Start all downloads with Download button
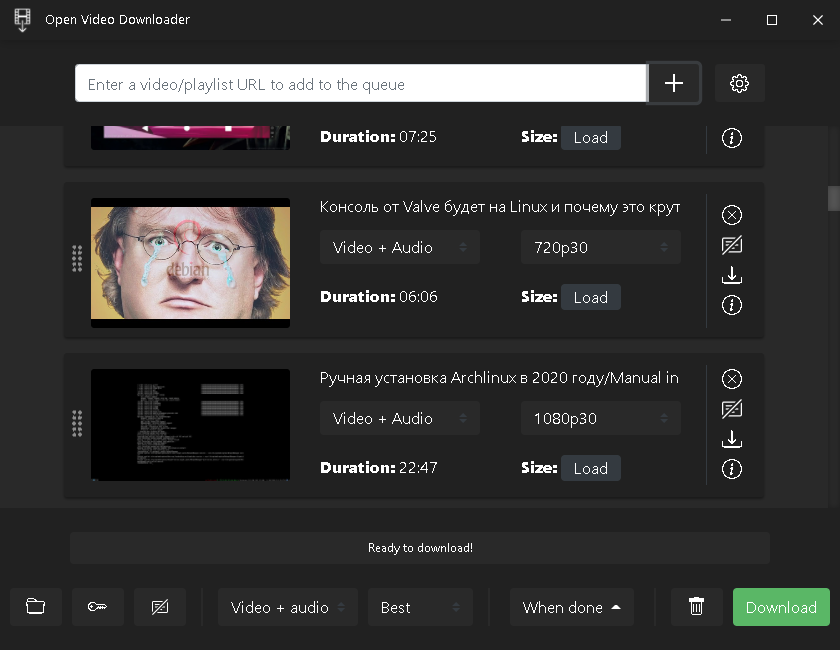The image size is (840, 650). [781, 607]
